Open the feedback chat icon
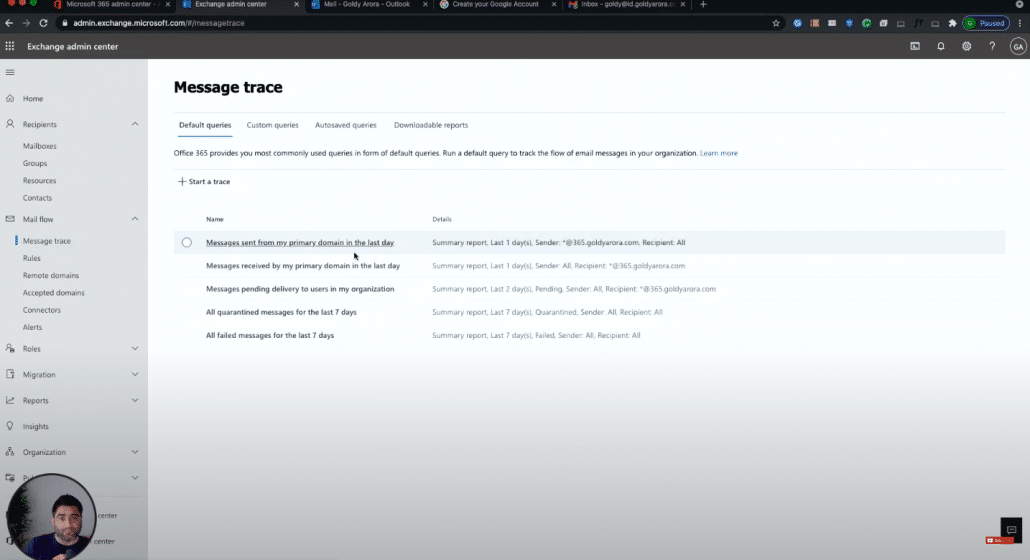1030x560 pixels. coord(1011,529)
